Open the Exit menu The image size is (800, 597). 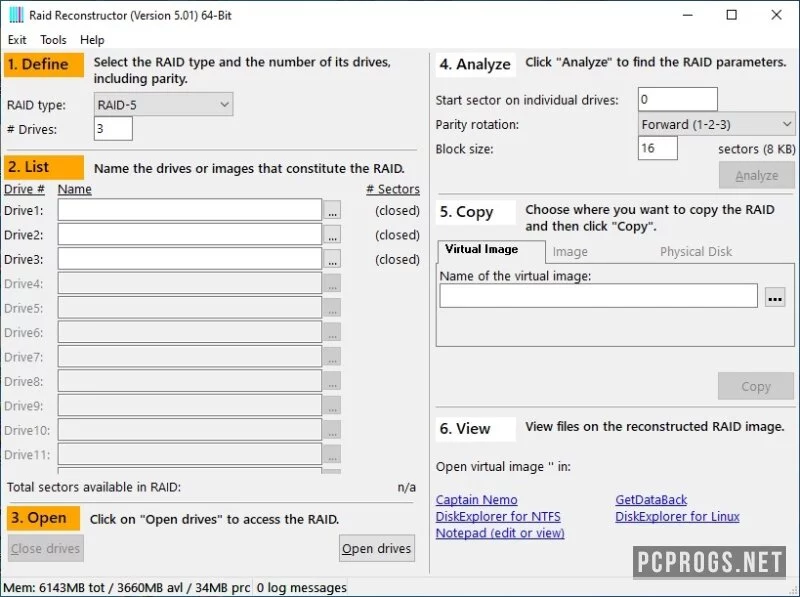(17, 40)
